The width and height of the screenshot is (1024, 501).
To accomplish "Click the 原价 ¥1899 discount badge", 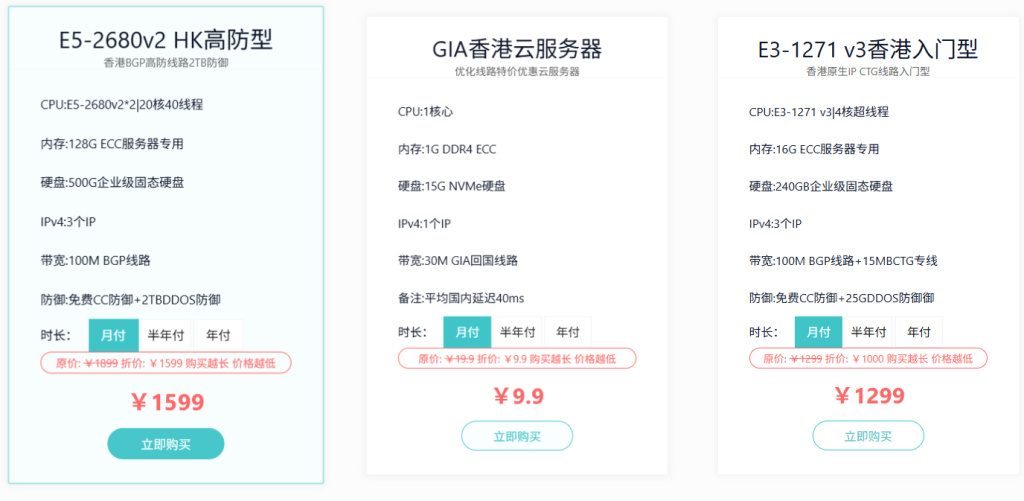I will pyautogui.click(x=166, y=363).
